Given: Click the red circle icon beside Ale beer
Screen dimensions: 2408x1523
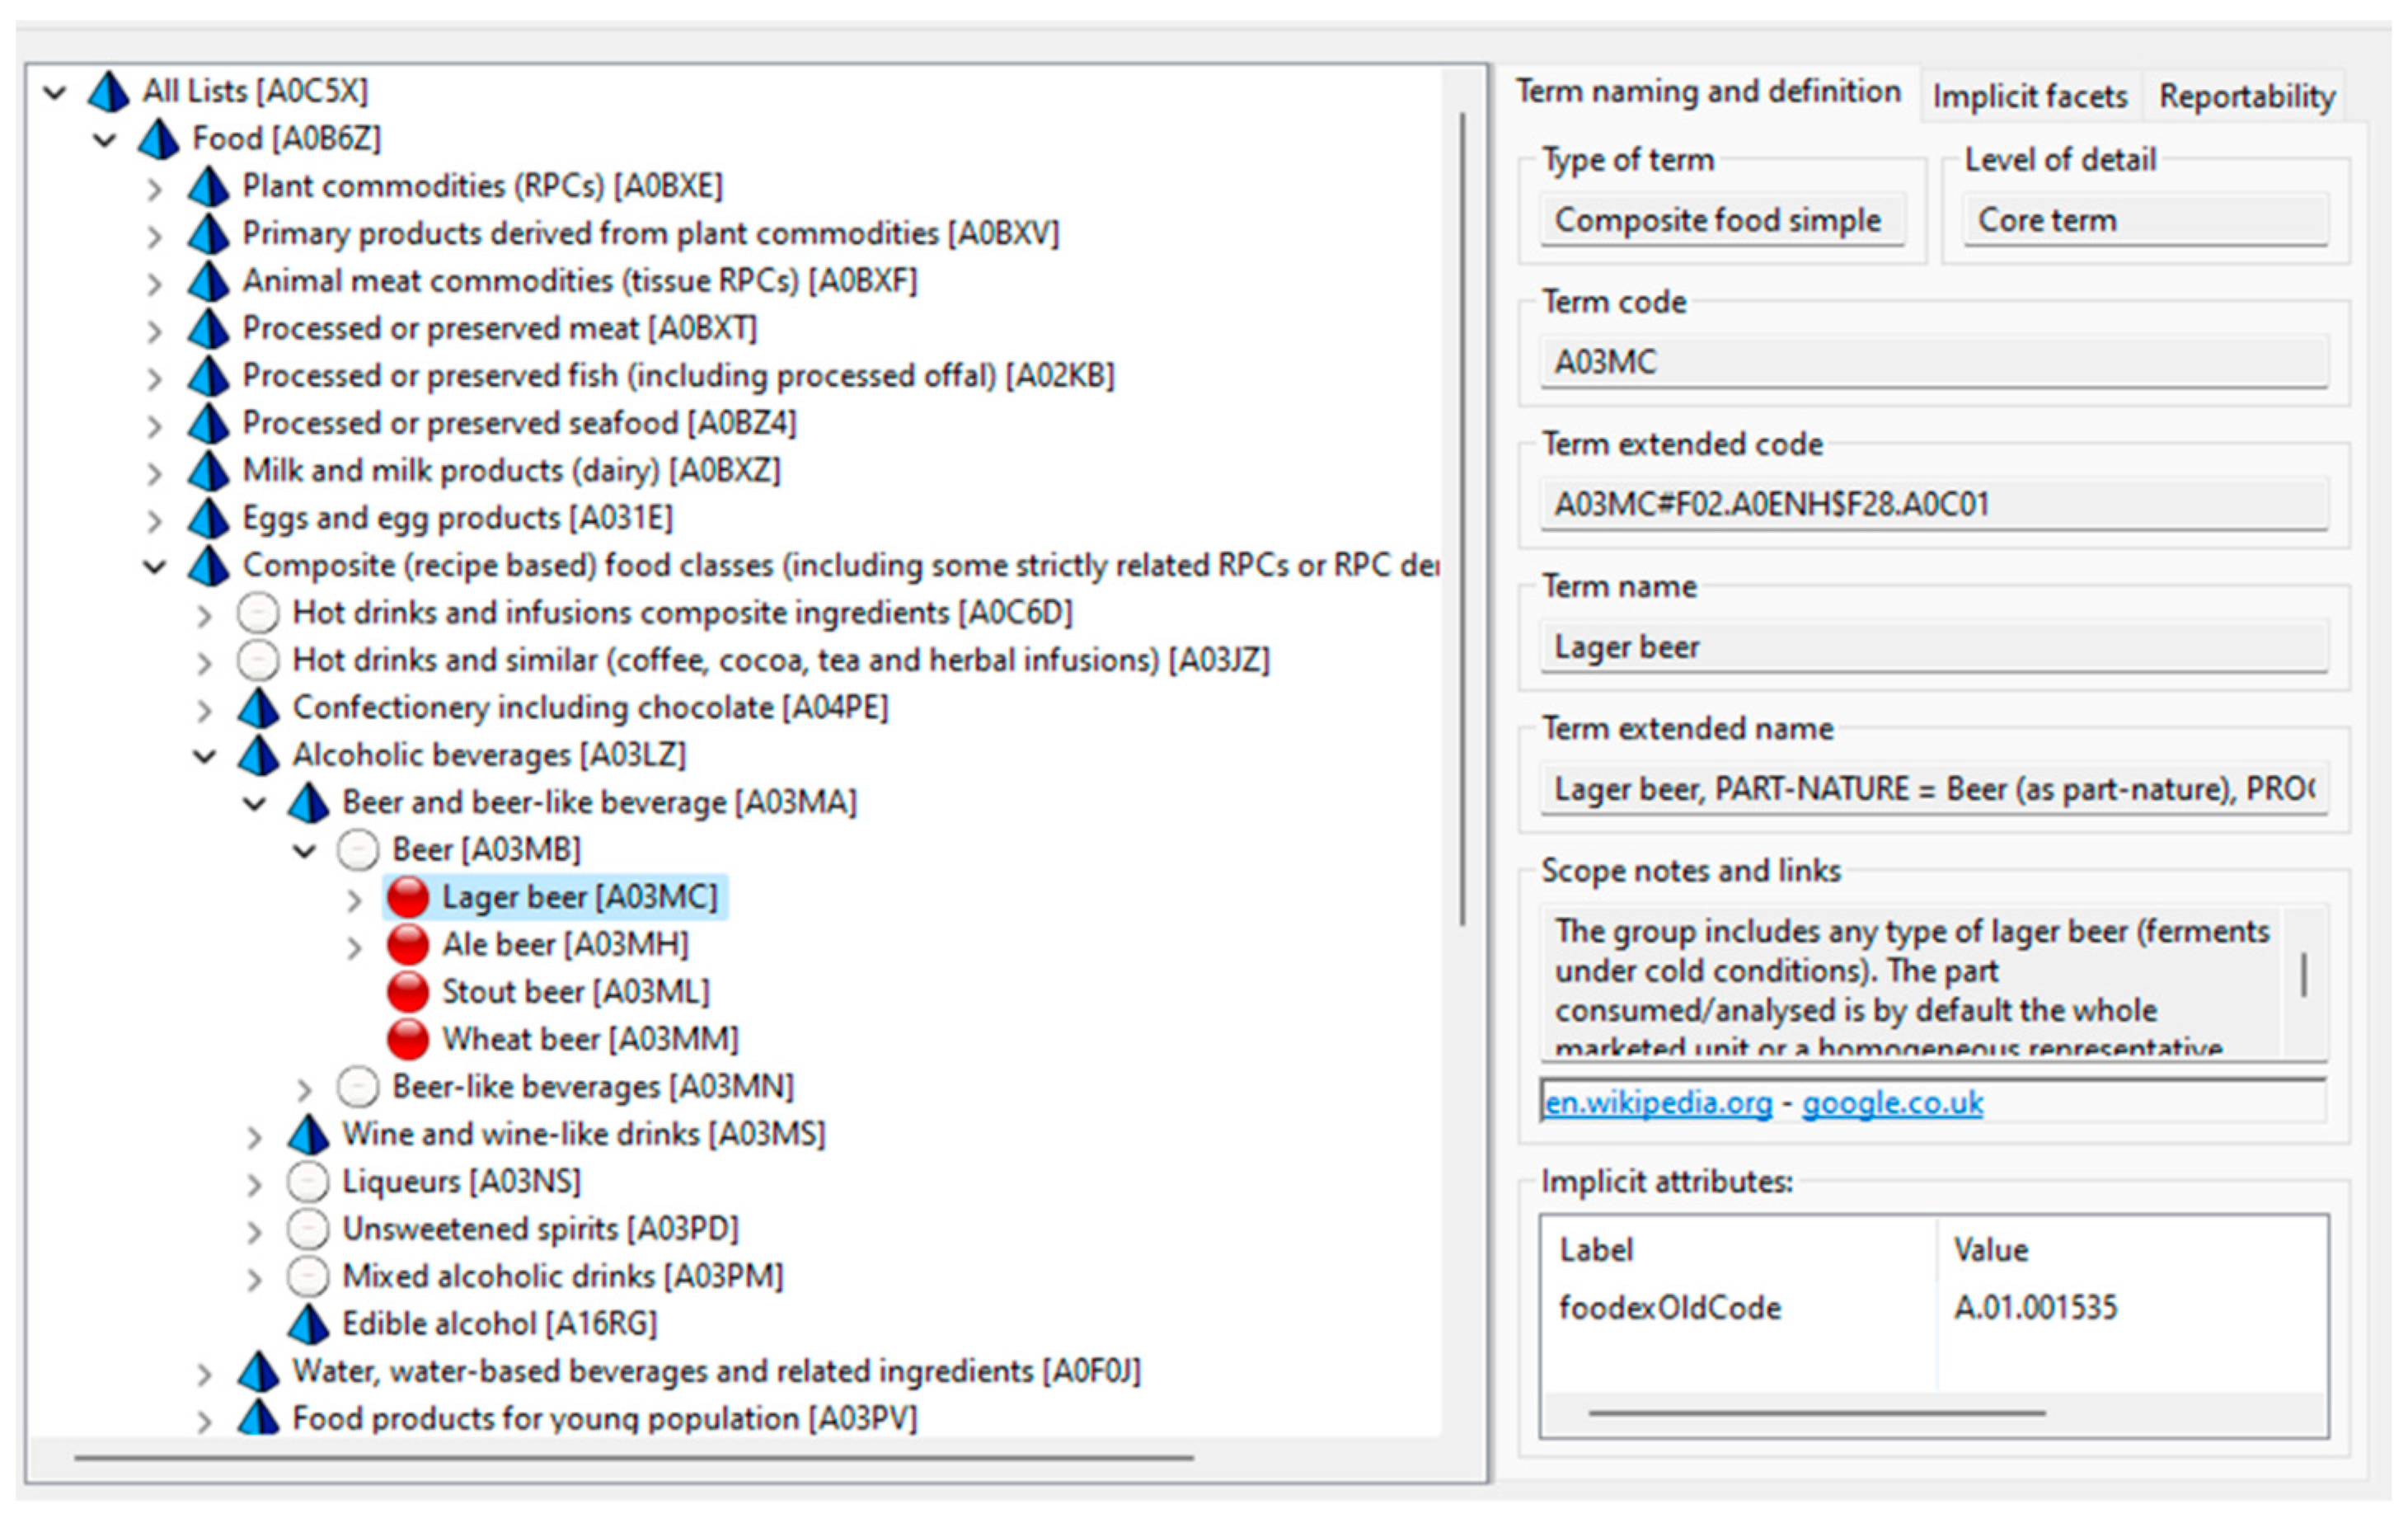Looking at the screenshot, I should 408,944.
